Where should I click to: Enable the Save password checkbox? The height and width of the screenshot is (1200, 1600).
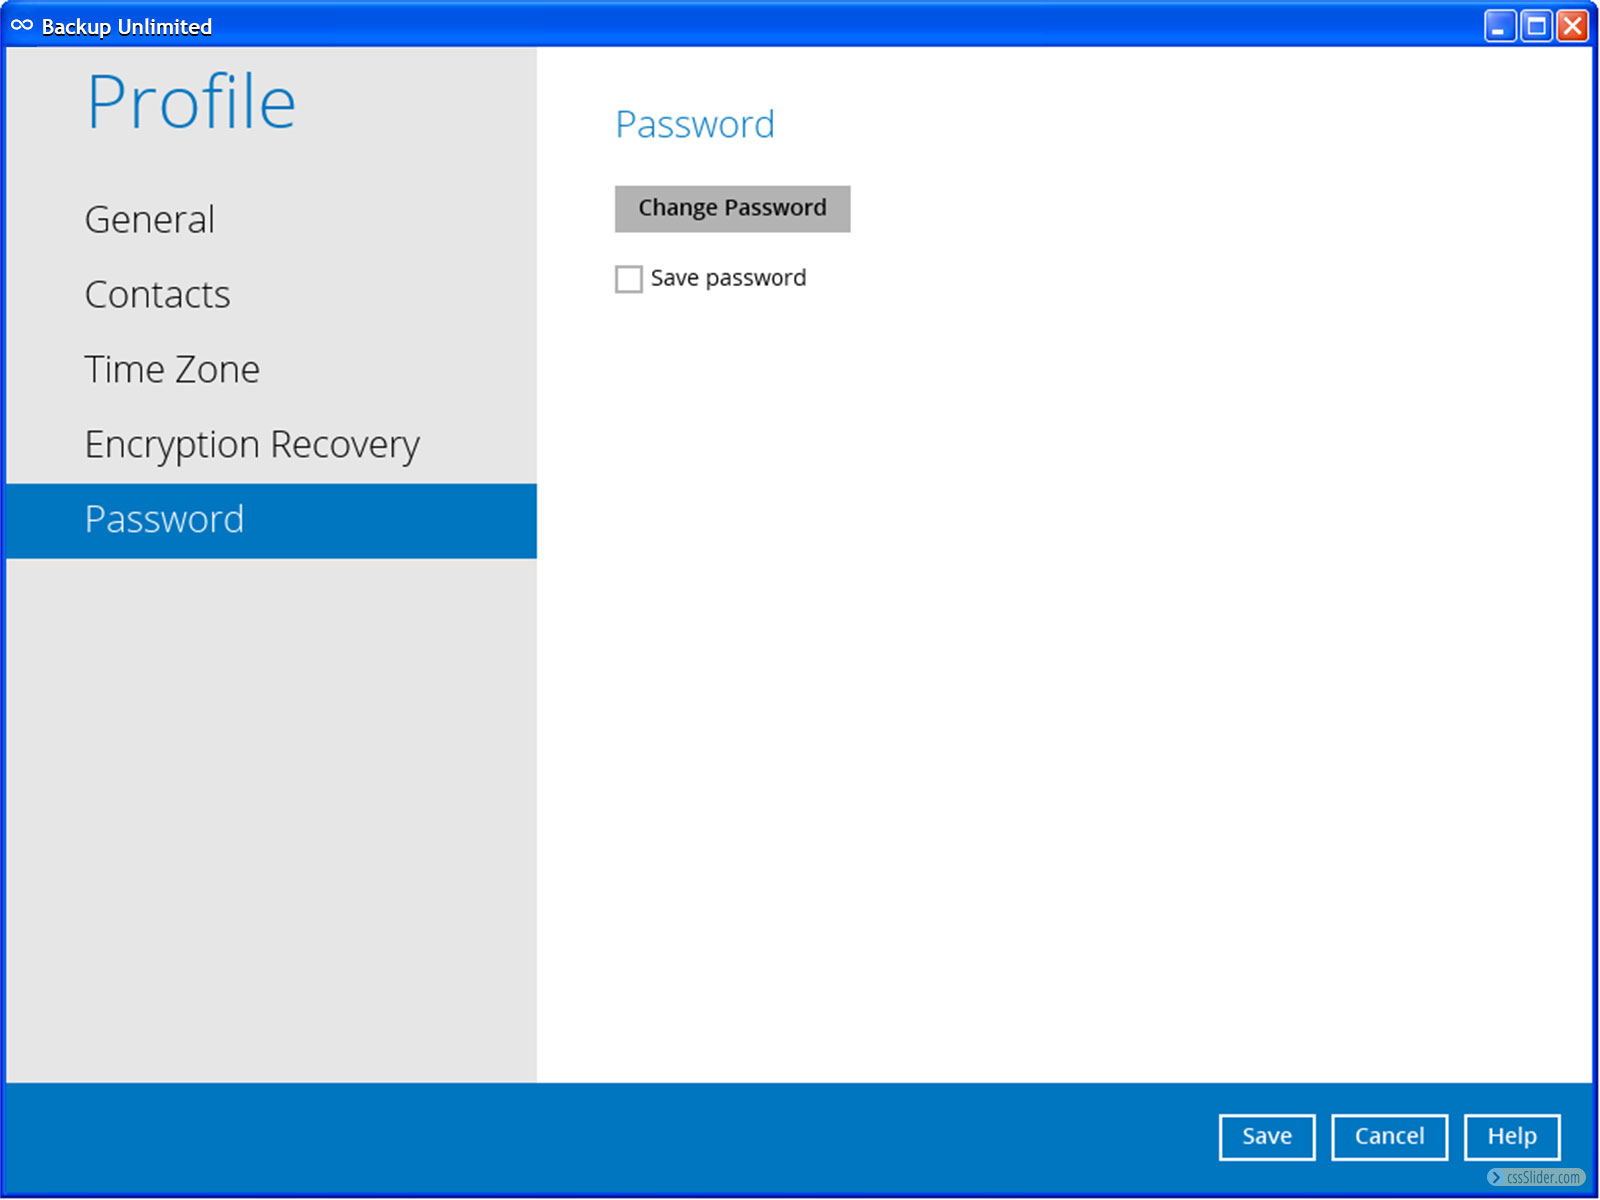coord(629,279)
